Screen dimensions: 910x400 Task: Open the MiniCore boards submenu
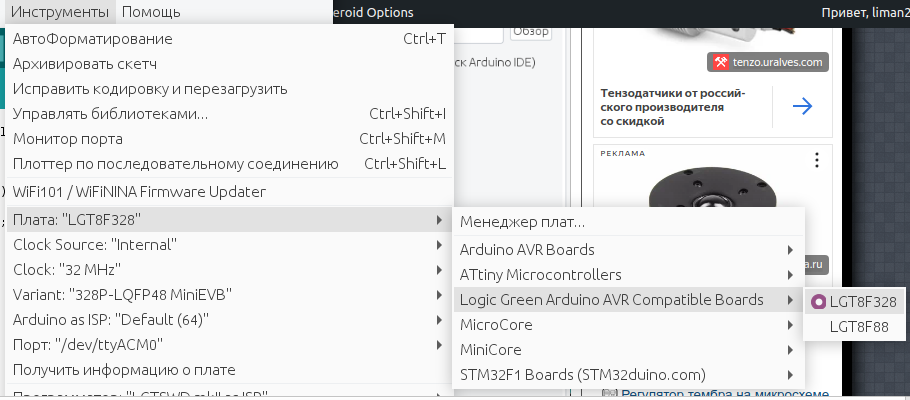[x=628, y=350]
